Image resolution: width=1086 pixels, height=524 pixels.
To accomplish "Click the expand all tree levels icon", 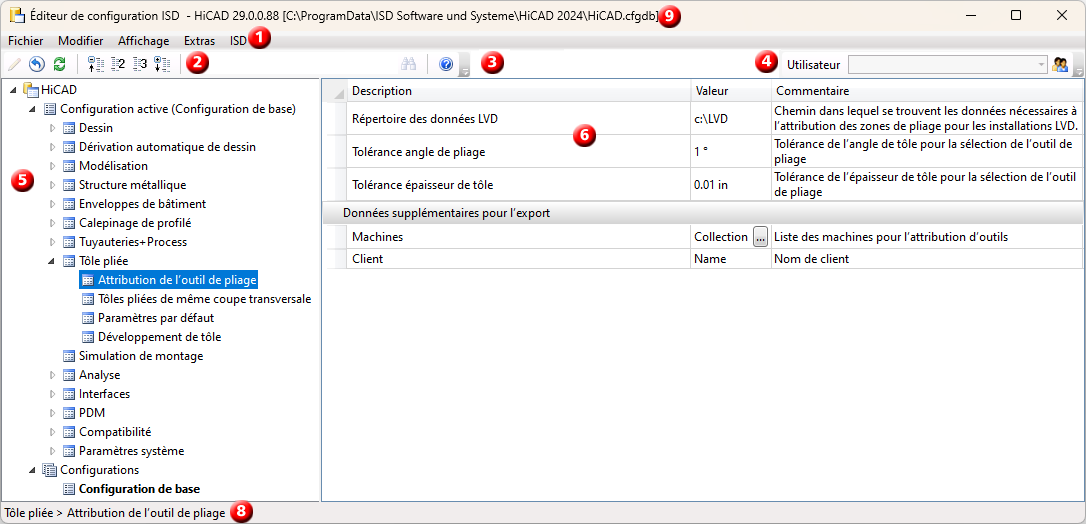I will click(162, 64).
